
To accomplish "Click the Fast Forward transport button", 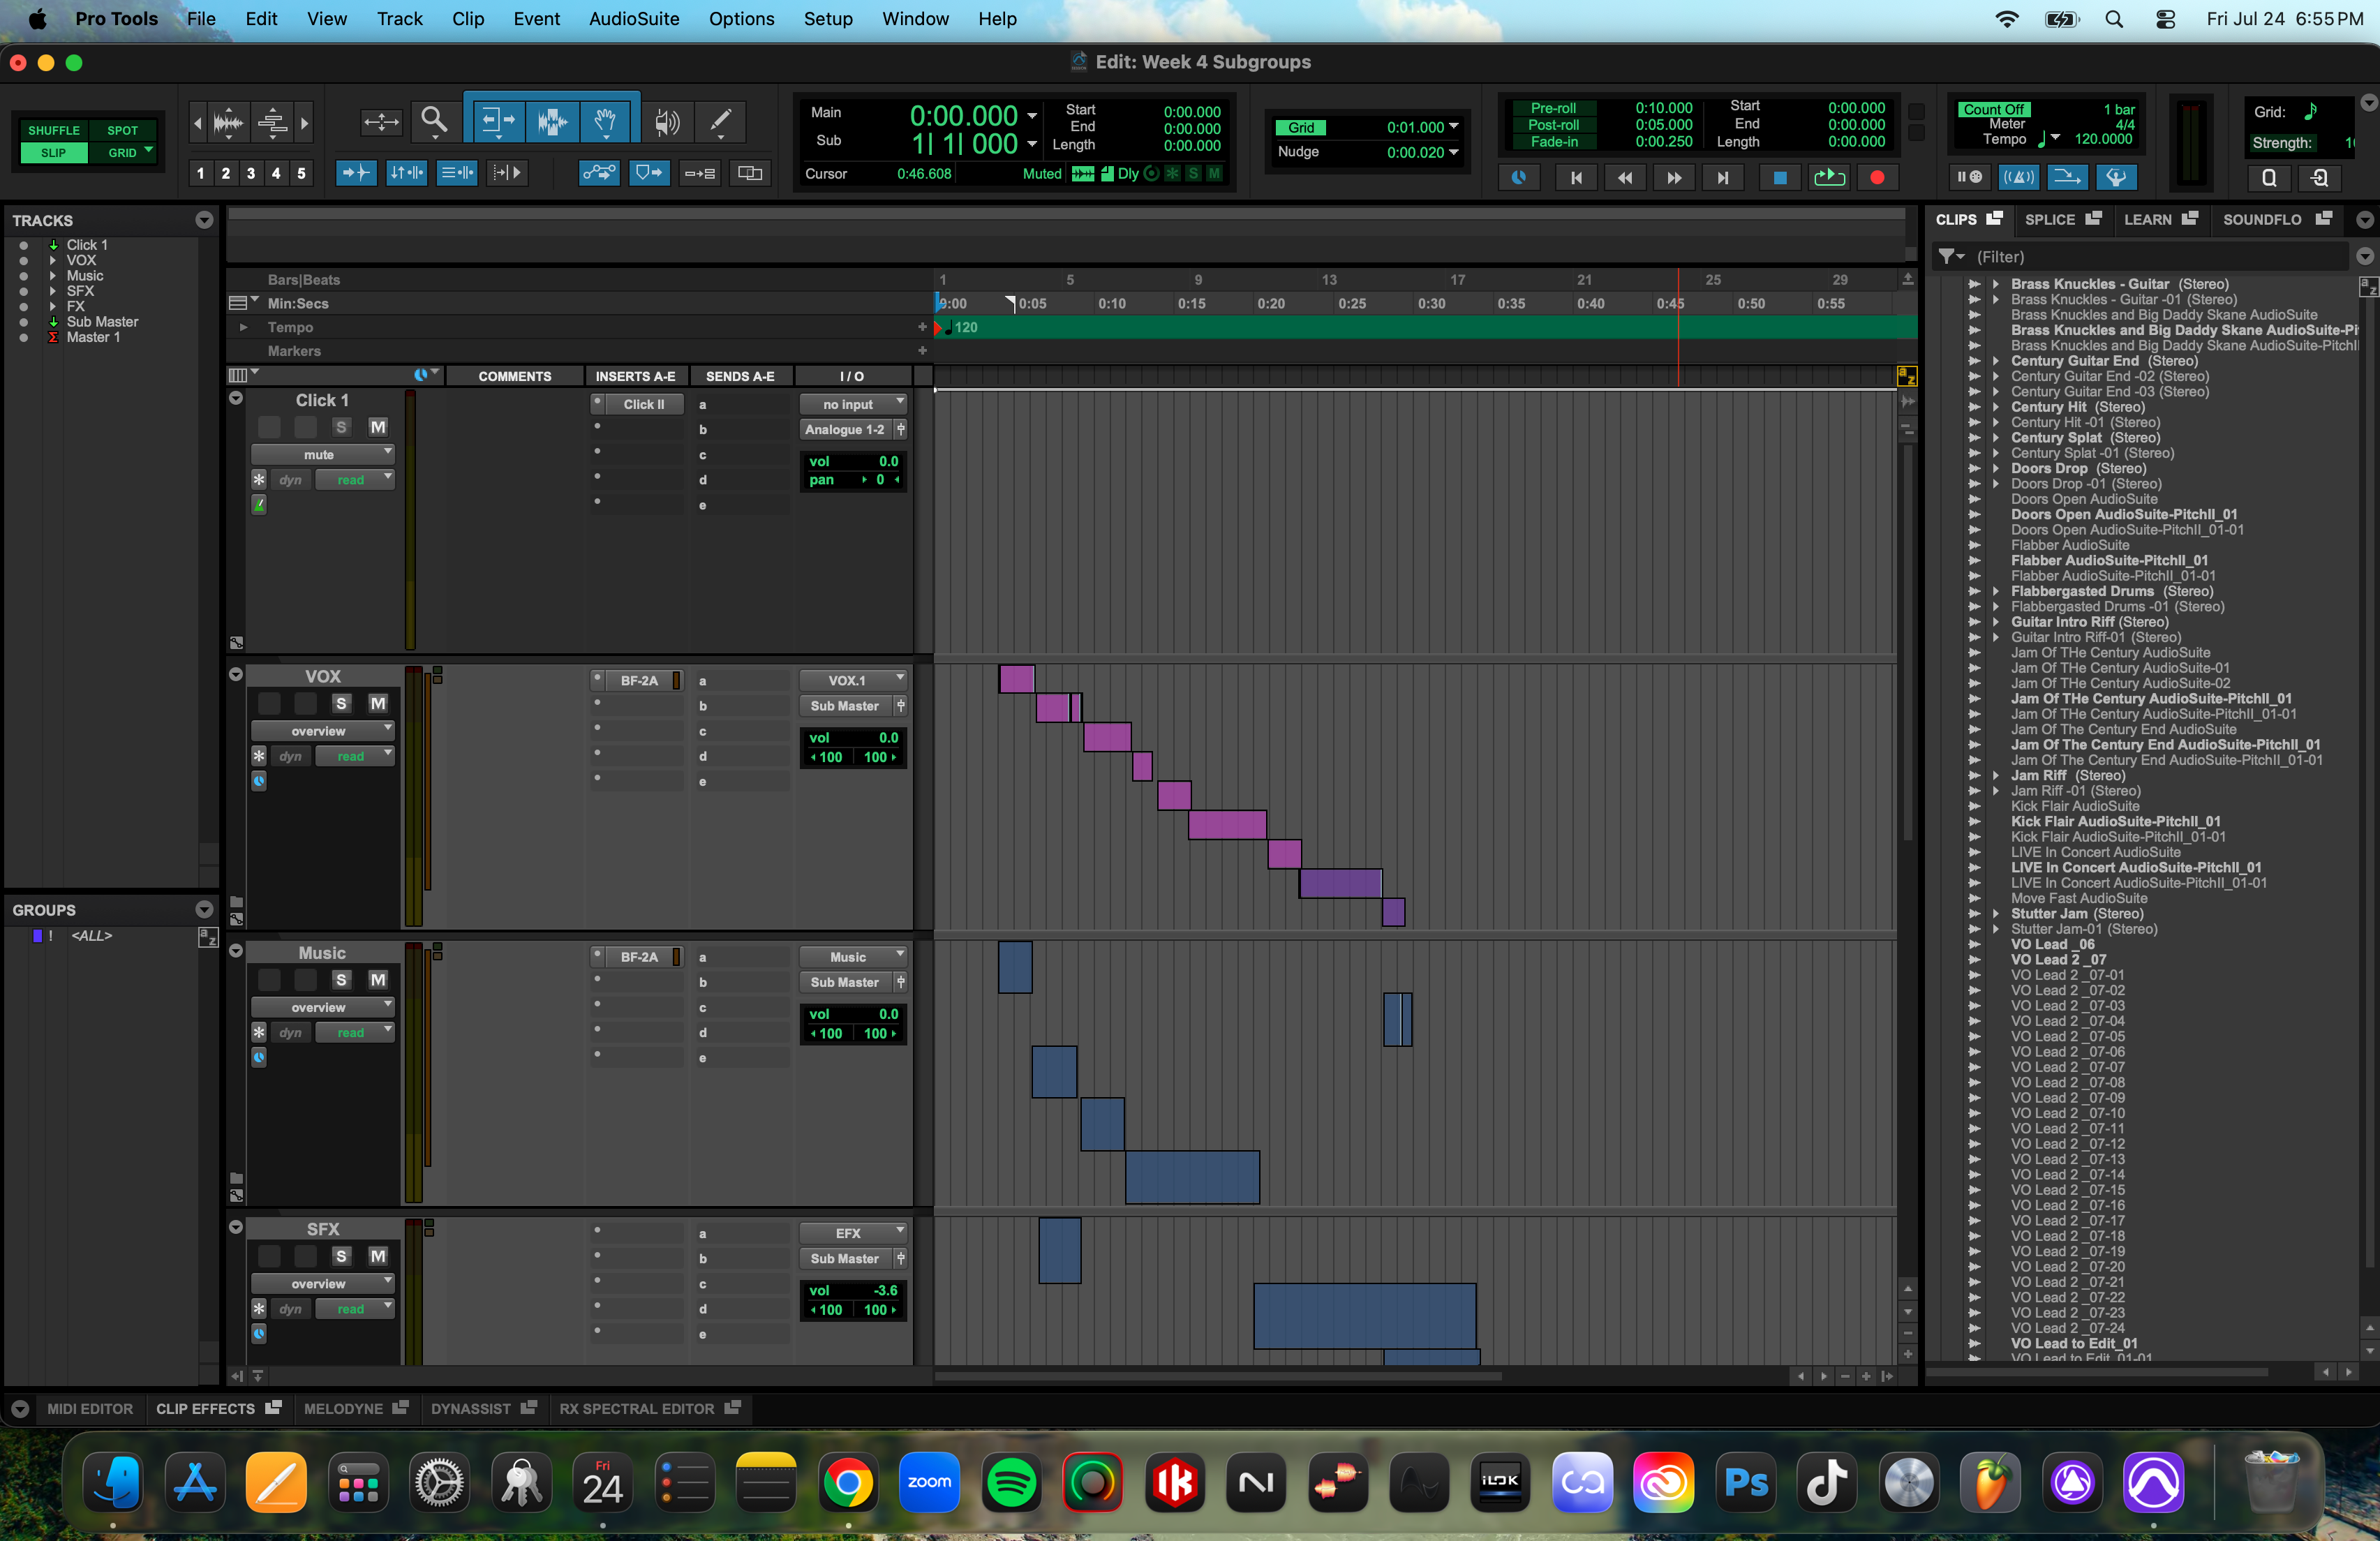I will [x=1673, y=177].
